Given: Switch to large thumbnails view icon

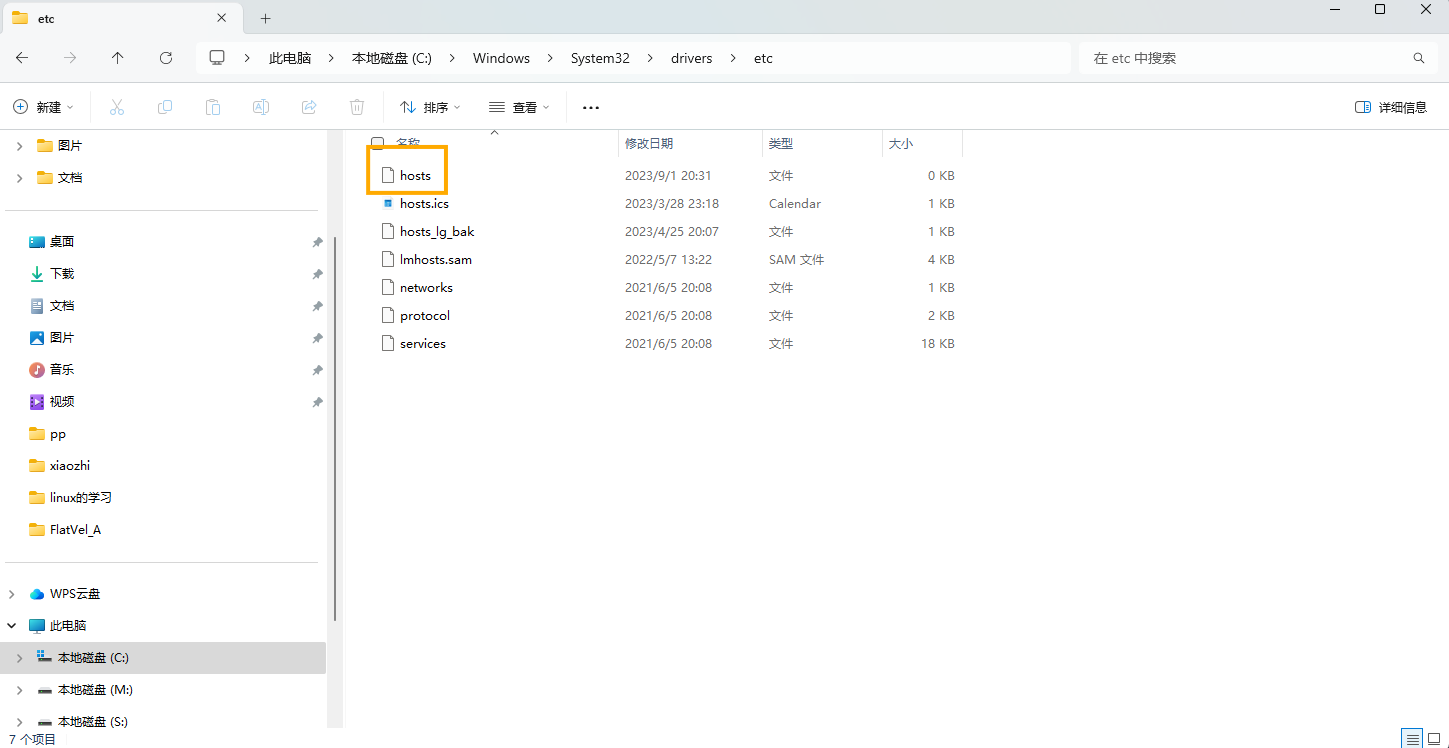Looking at the screenshot, I should tap(1434, 739).
